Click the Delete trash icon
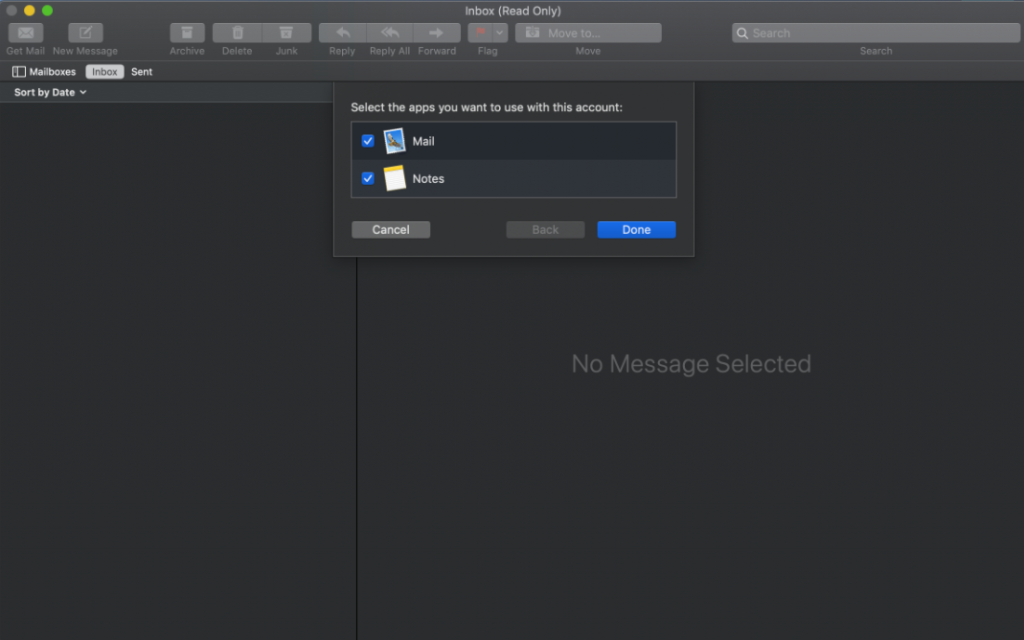Image resolution: width=1024 pixels, height=640 pixels. click(x=237, y=33)
